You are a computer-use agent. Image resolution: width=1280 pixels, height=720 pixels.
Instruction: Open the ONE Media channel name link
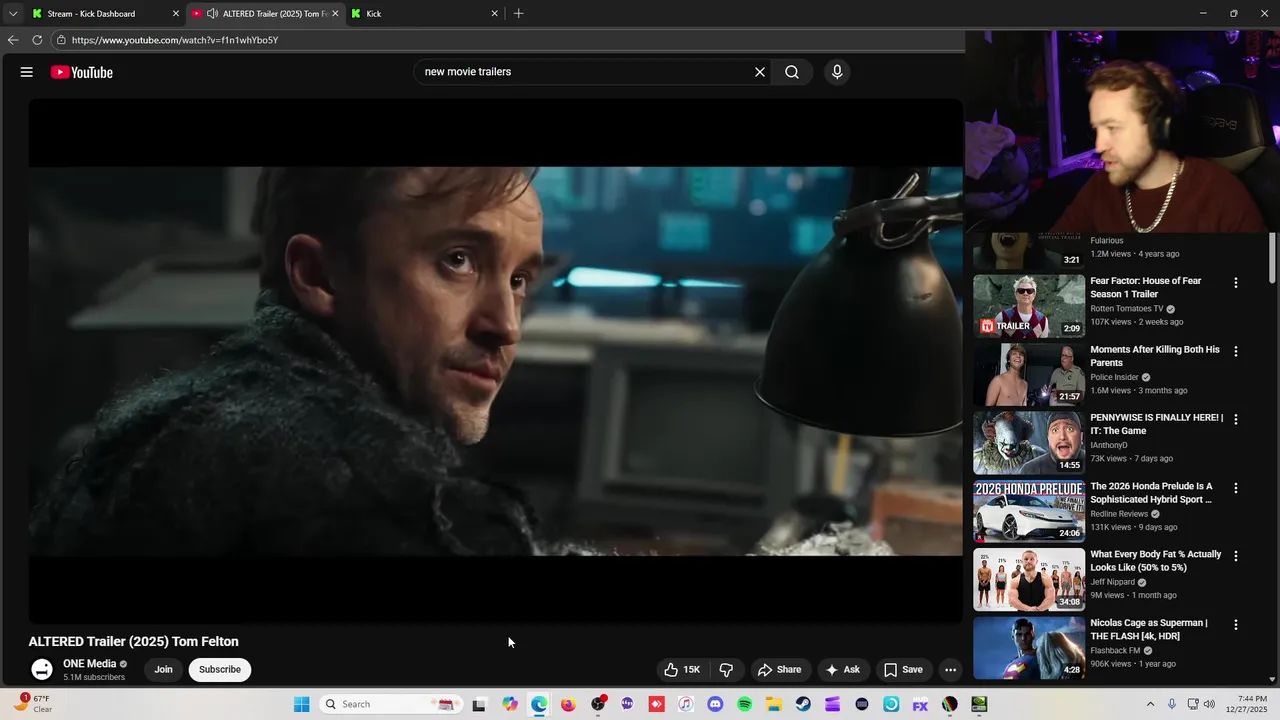point(90,664)
